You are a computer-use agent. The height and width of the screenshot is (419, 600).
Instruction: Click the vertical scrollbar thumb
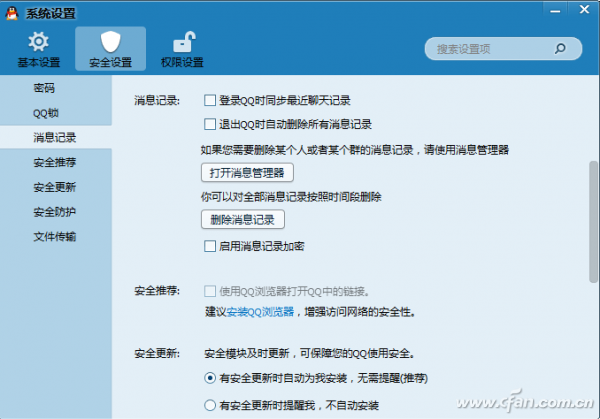(593, 222)
